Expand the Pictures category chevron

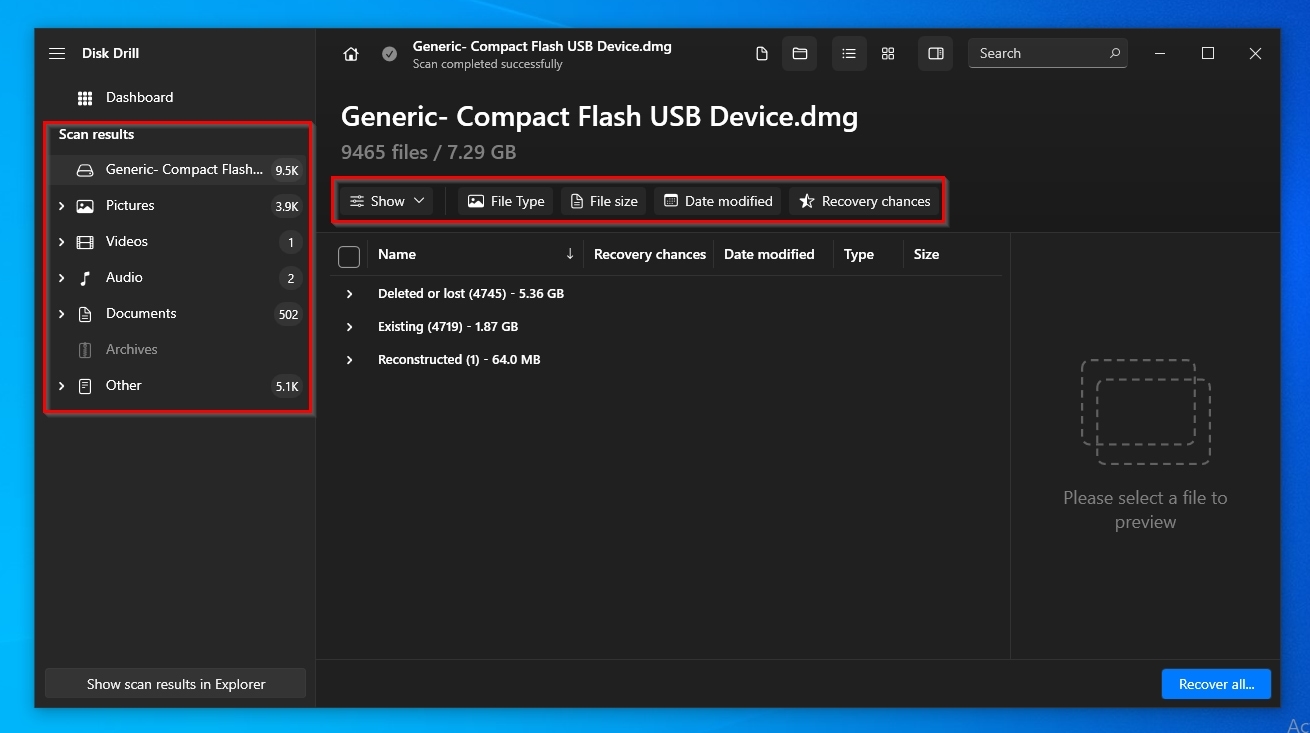pos(61,206)
